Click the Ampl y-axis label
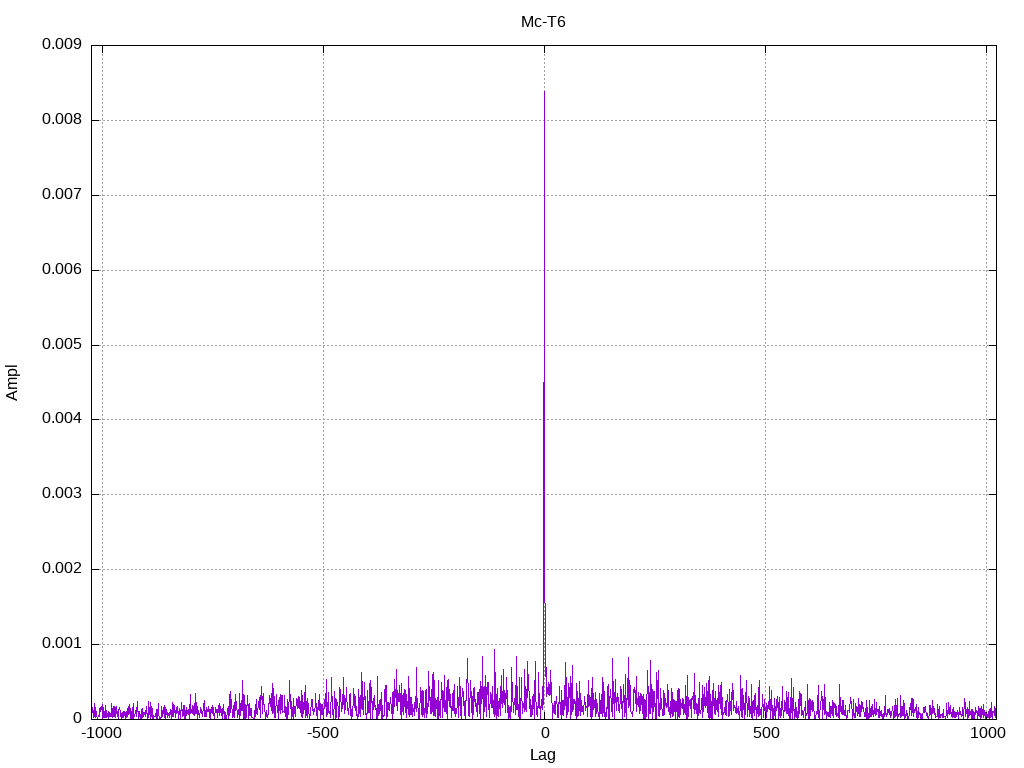This screenshot has width=1024, height=768. (x=12, y=382)
